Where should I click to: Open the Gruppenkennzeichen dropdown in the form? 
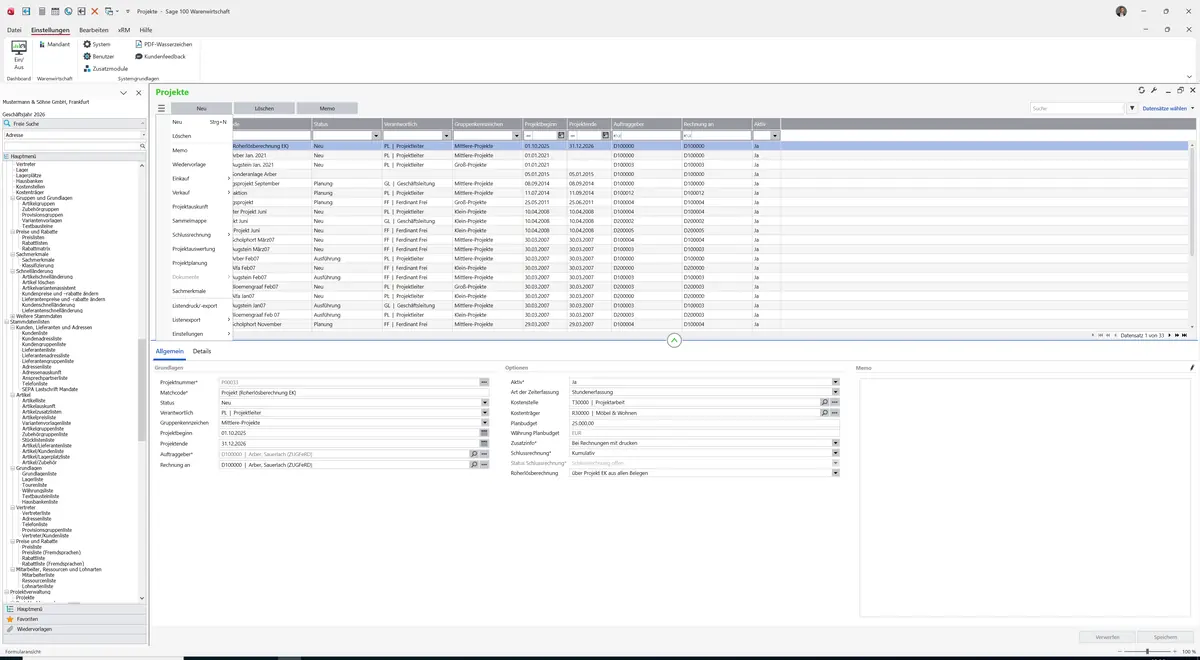pos(484,423)
